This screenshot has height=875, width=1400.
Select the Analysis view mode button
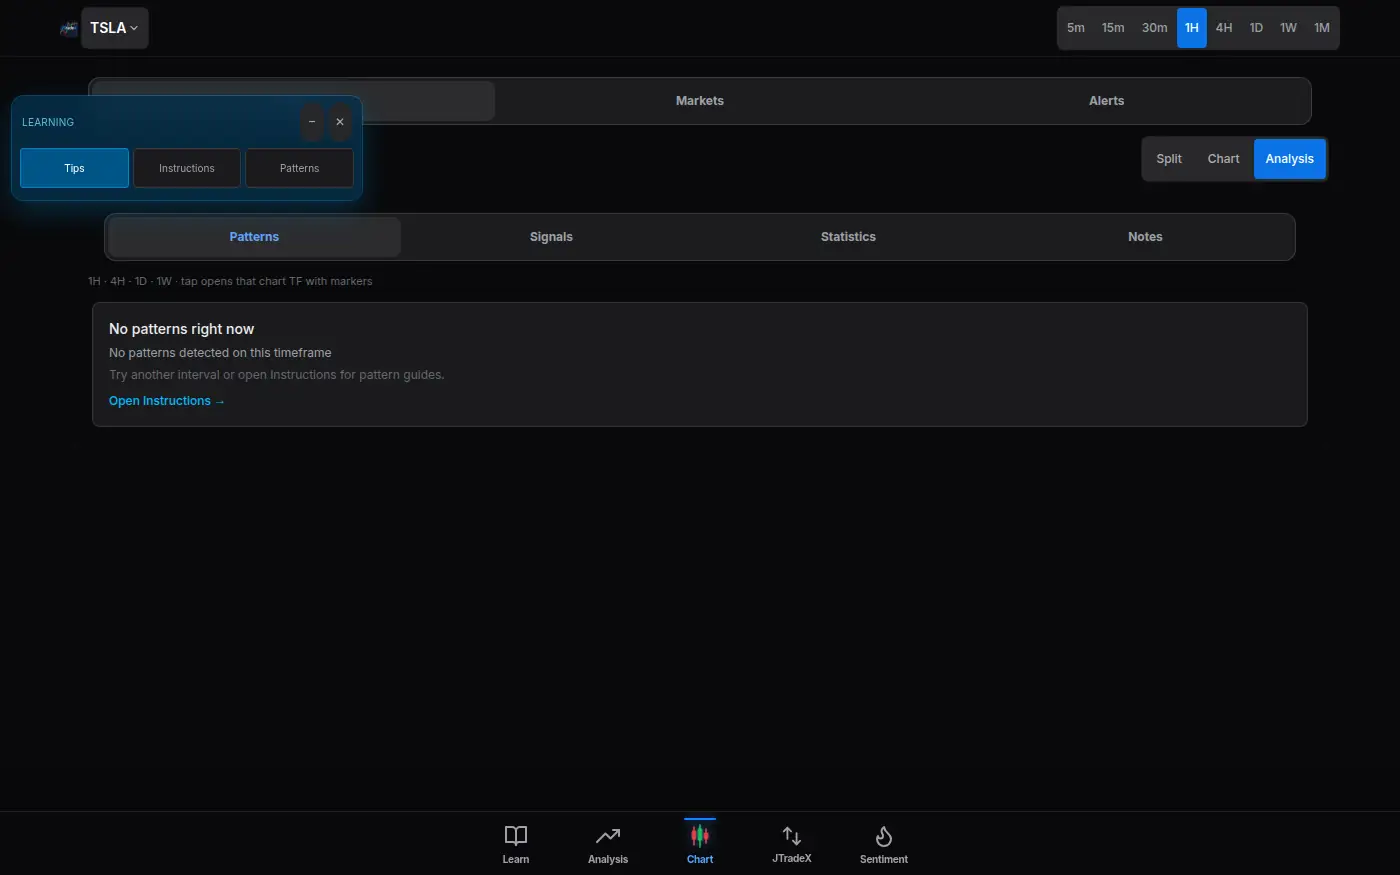coord(1290,159)
